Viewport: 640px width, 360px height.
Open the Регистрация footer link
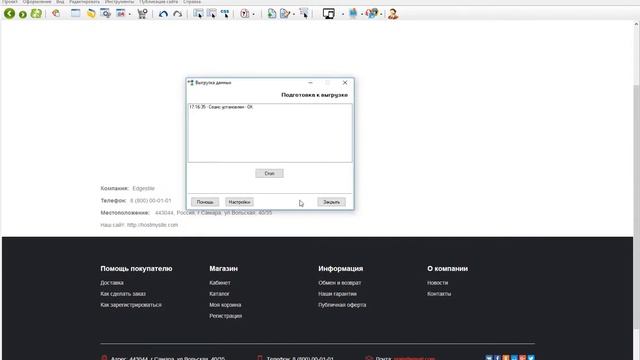226,316
